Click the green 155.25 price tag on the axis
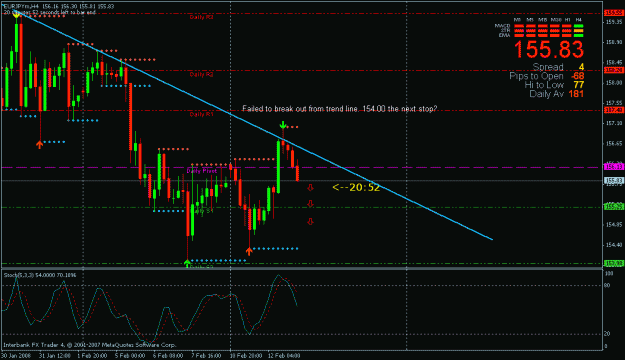Viewport: 625px width, 360px height. pos(614,207)
